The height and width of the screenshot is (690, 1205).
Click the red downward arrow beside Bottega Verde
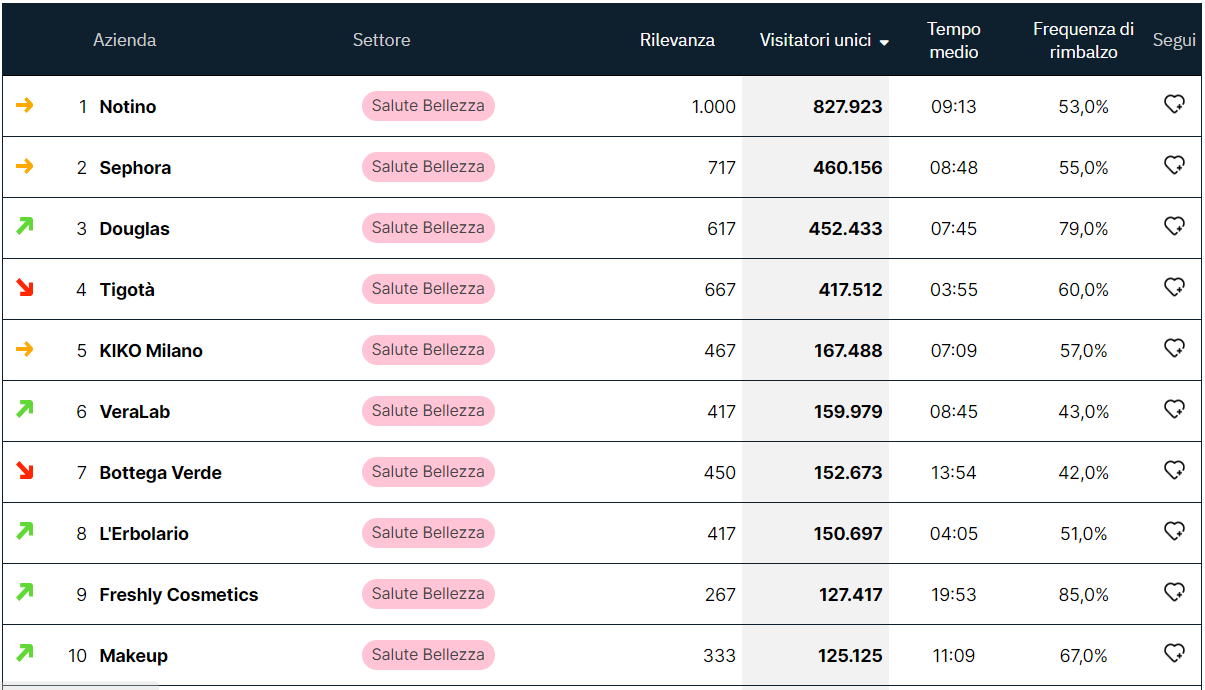click(25, 471)
